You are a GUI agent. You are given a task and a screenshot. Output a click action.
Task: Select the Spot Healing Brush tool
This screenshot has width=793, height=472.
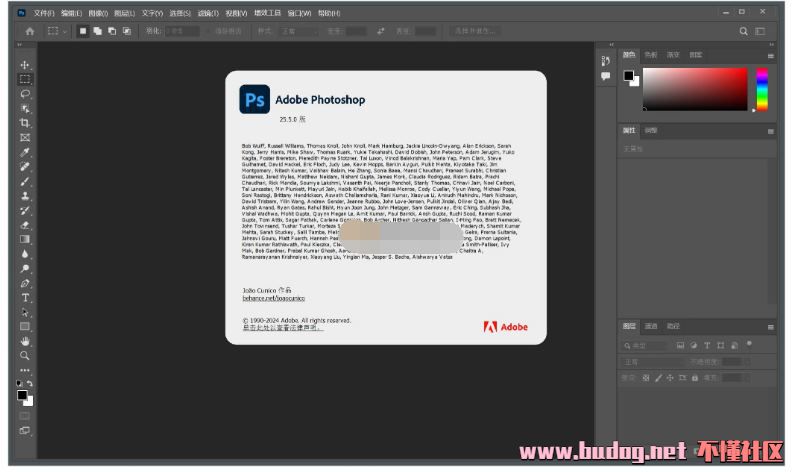point(25,166)
